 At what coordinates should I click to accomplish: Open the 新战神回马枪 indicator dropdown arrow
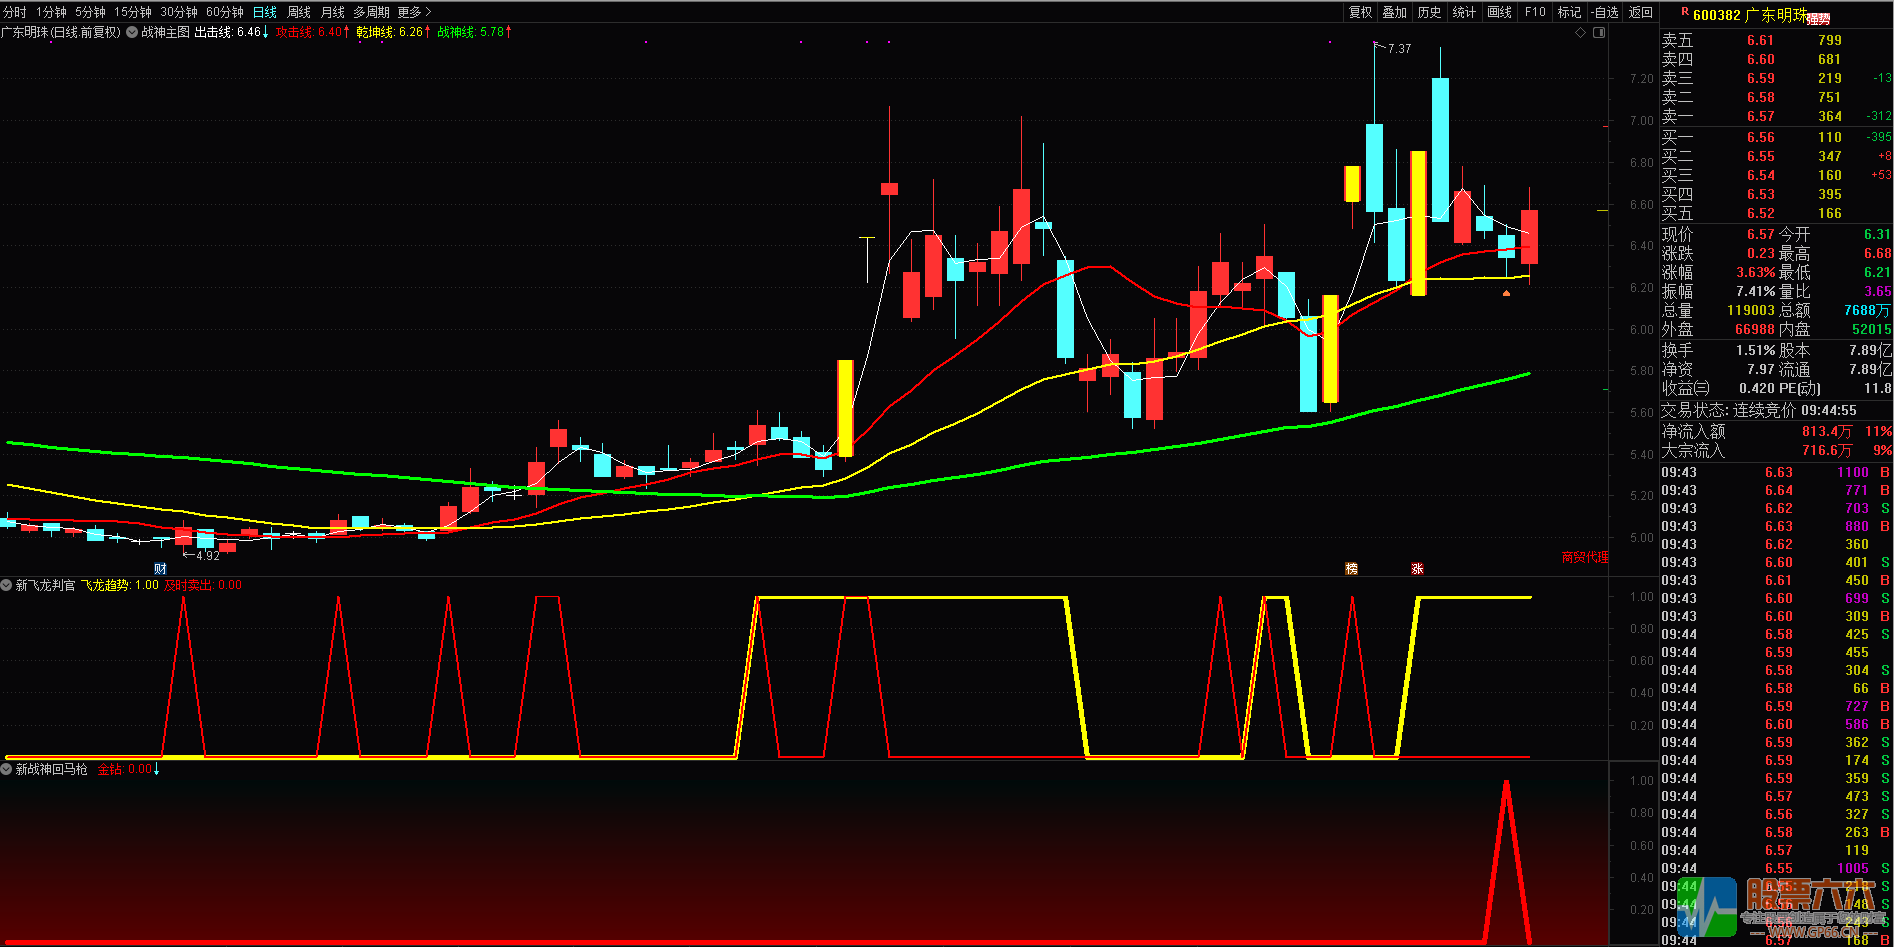(7, 769)
